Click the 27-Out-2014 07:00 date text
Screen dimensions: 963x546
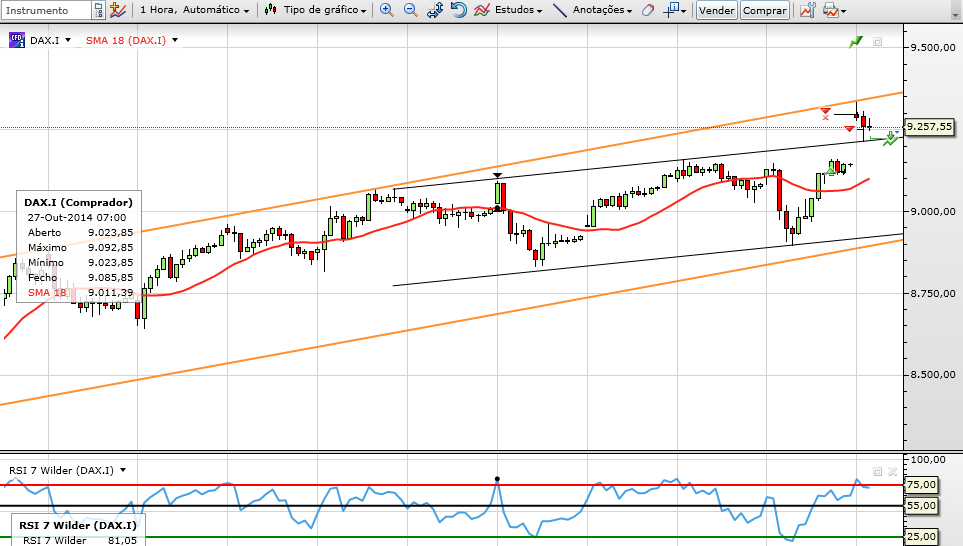click(x=77, y=217)
